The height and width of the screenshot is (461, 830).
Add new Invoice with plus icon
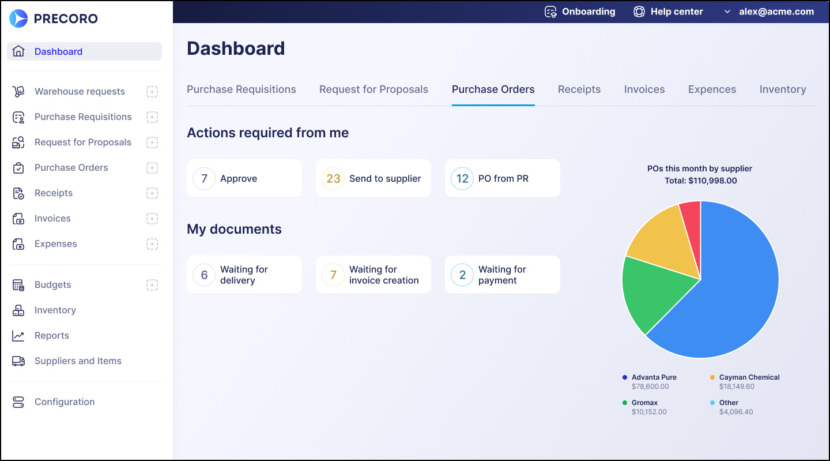[152, 219]
